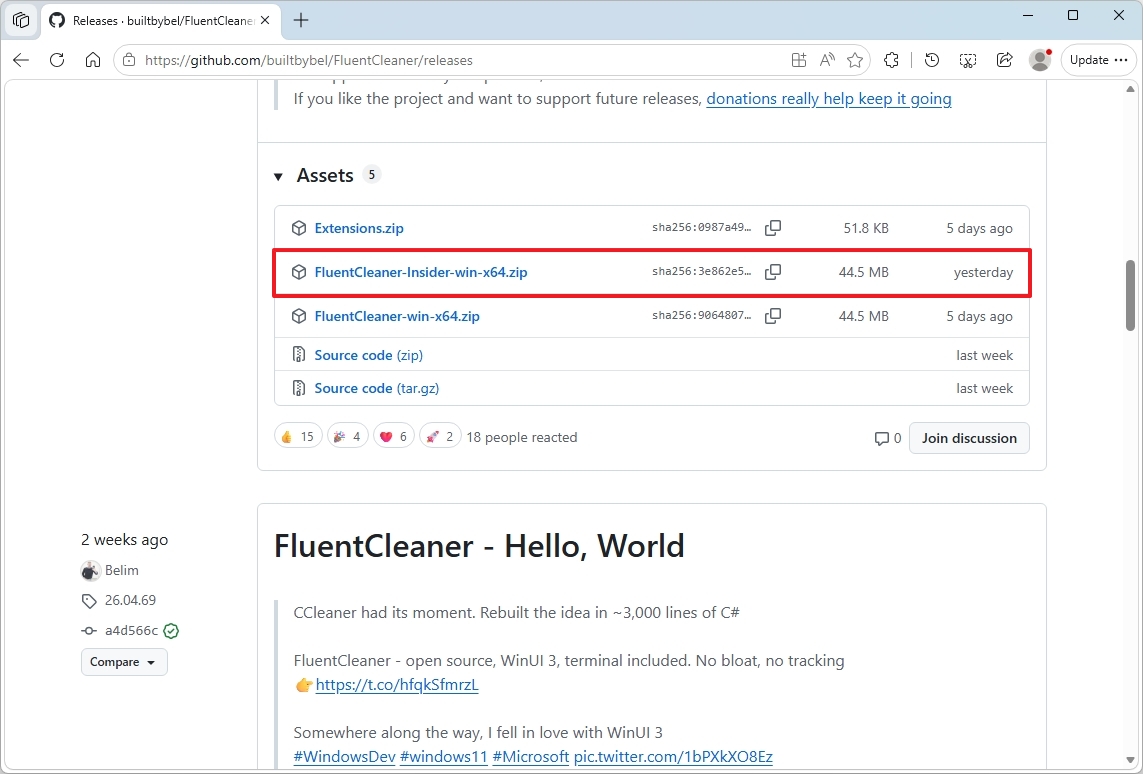Collapse the Assets section triangle
The height and width of the screenshot is (774, 1143).
pos(278,176)
